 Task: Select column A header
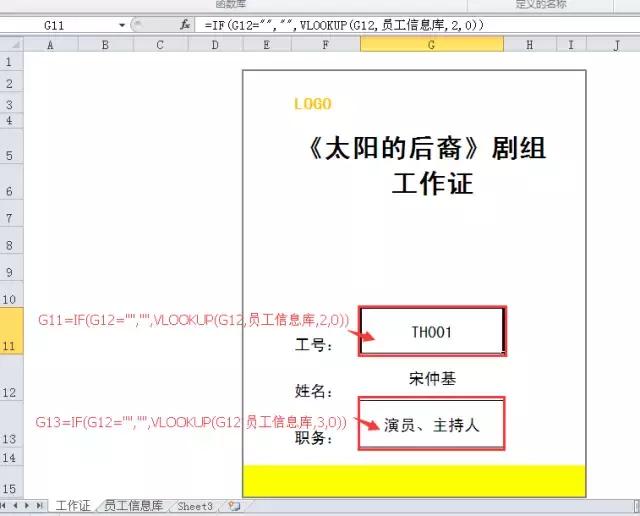click(51, 44)
